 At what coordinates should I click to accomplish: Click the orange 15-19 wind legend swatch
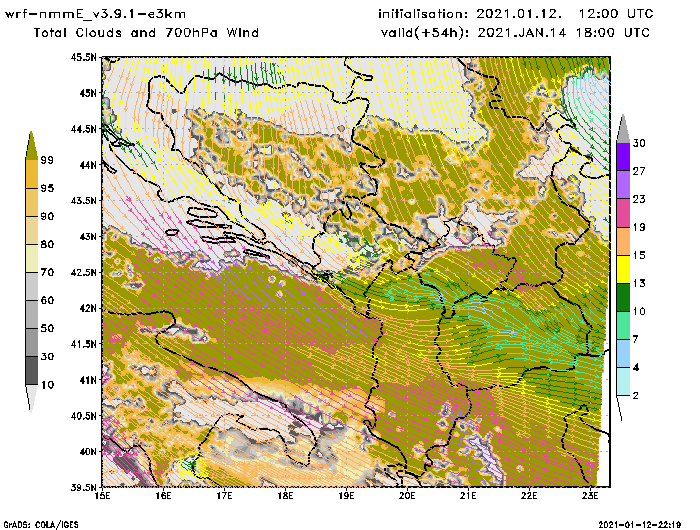point(623,241)
